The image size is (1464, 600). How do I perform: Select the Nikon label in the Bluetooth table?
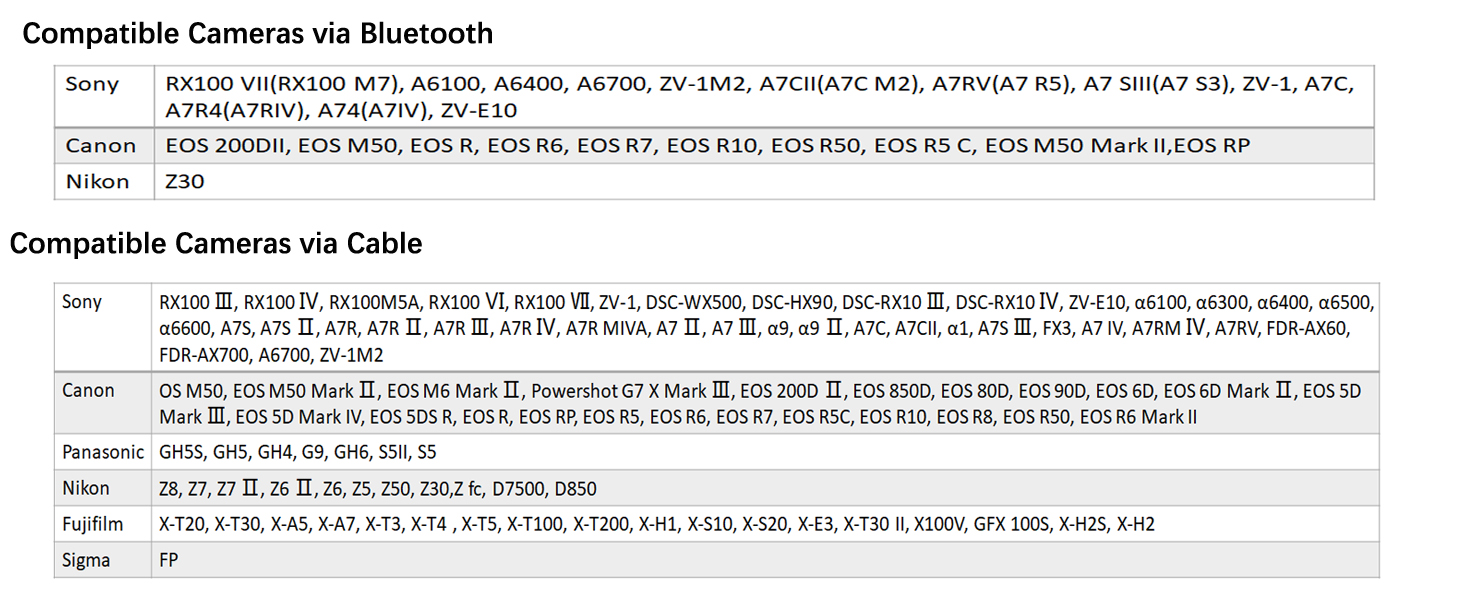[97, 182]
